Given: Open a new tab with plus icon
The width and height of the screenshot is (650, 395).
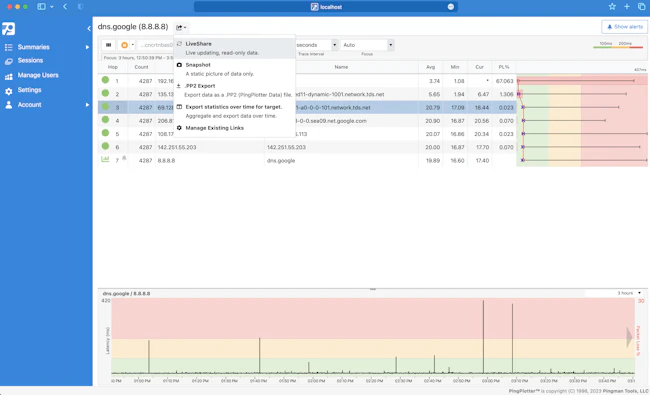Looking at the screenshot, I should coord(627,7).
